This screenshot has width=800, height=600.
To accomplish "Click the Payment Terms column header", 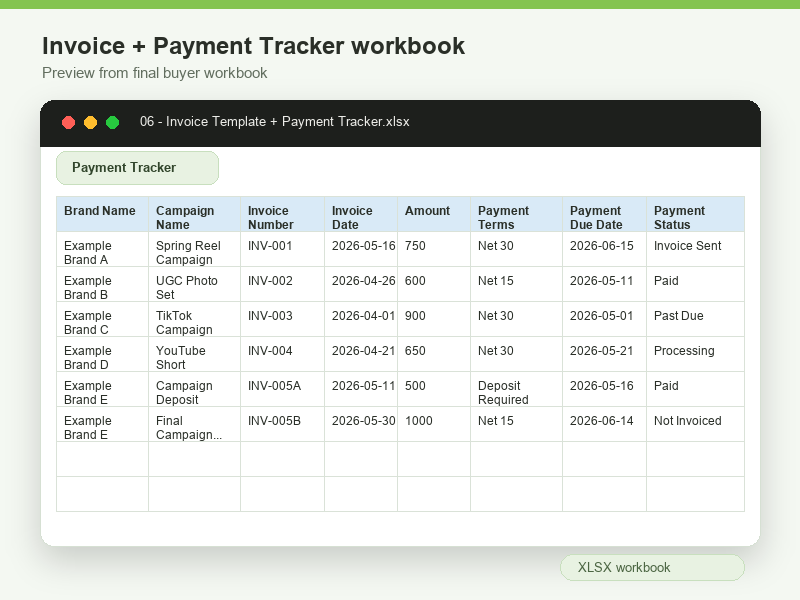I will (x=516, y=214).
